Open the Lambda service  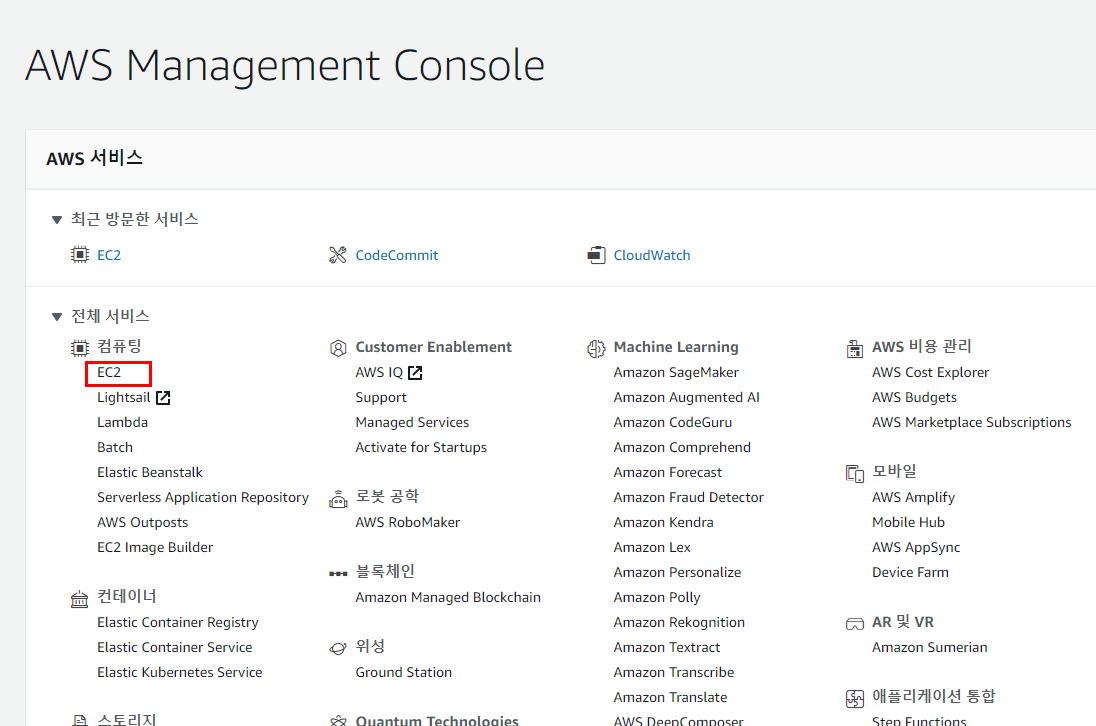122,422
